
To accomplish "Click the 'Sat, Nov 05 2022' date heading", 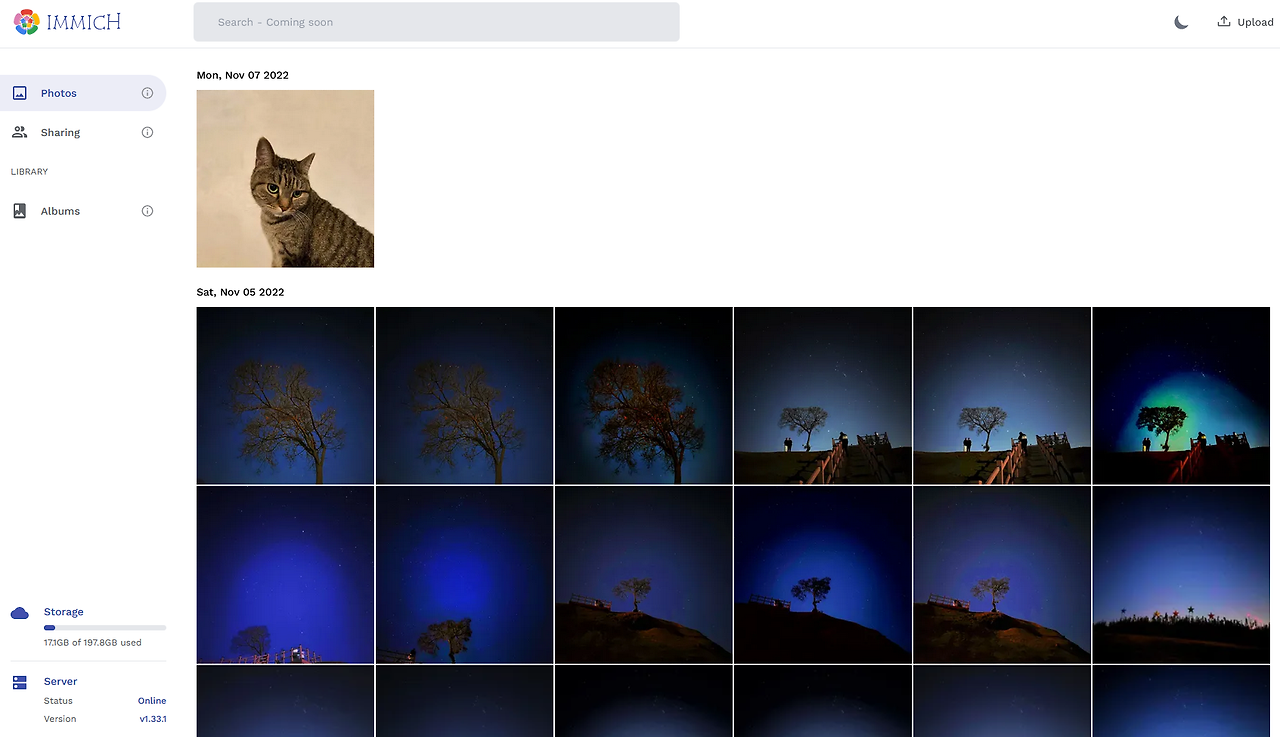I will click(240, 292).
